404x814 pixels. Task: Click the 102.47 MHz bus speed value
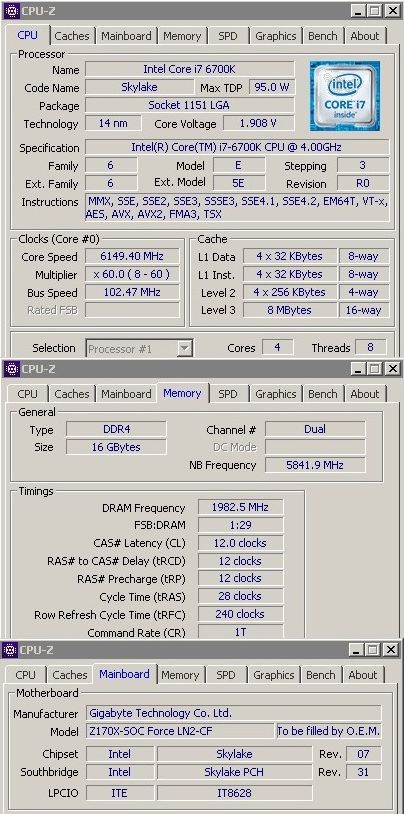point(133,292)
